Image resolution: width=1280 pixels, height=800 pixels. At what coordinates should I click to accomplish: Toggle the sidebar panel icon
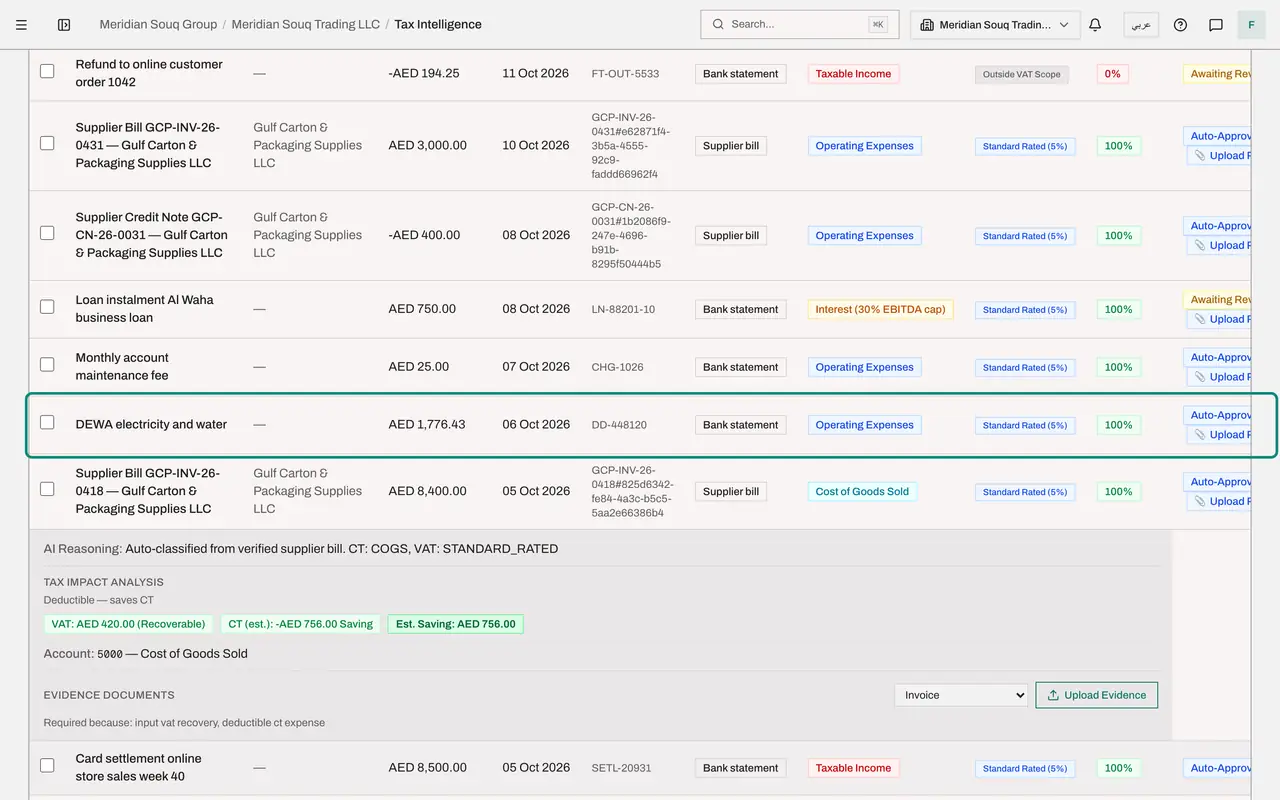click(x=64, y=24)
